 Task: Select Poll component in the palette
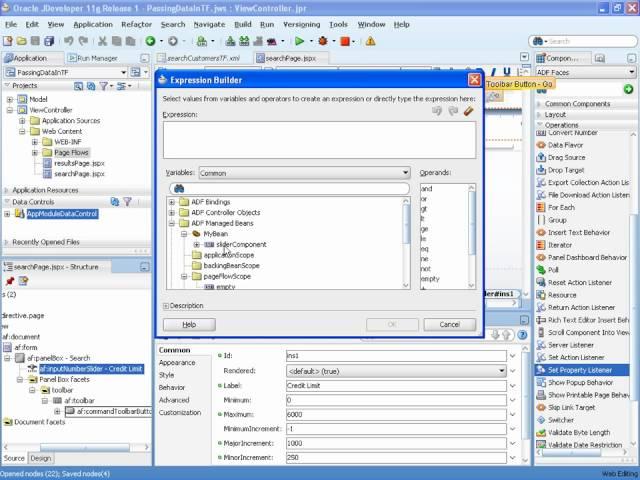pos(553,270)
